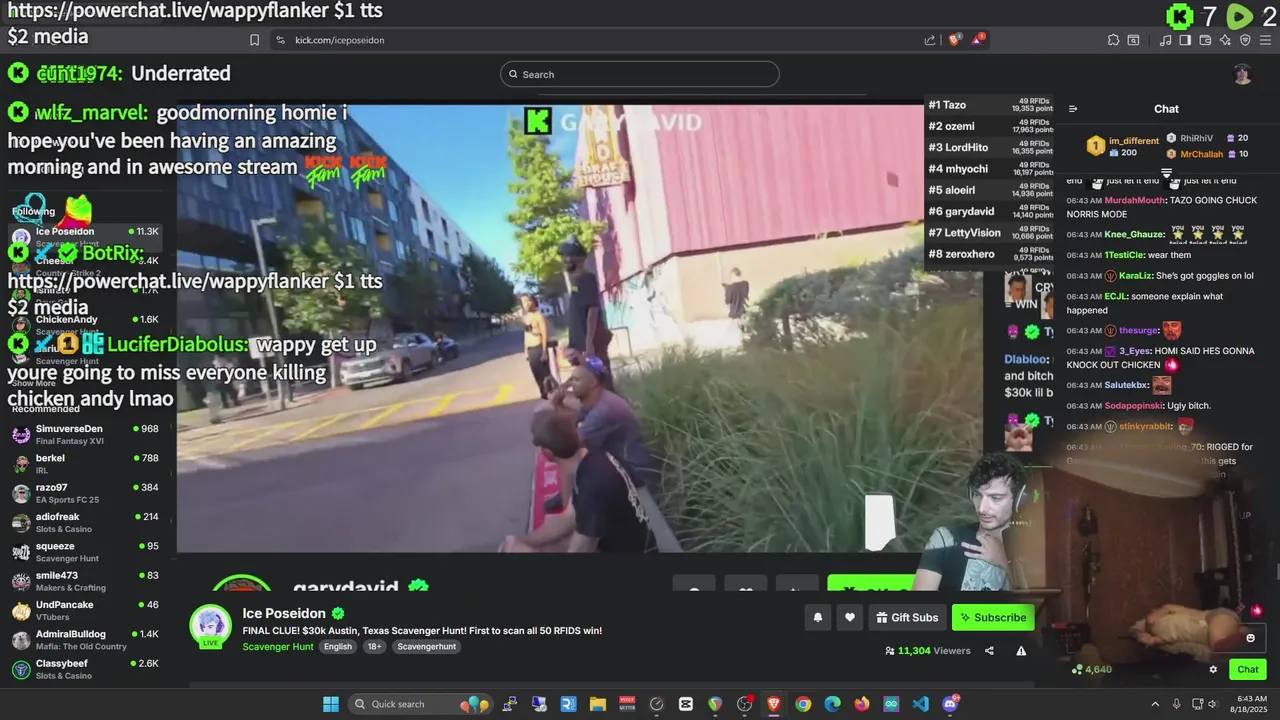Open File Explorer from the taskbar

click(597, 704)
